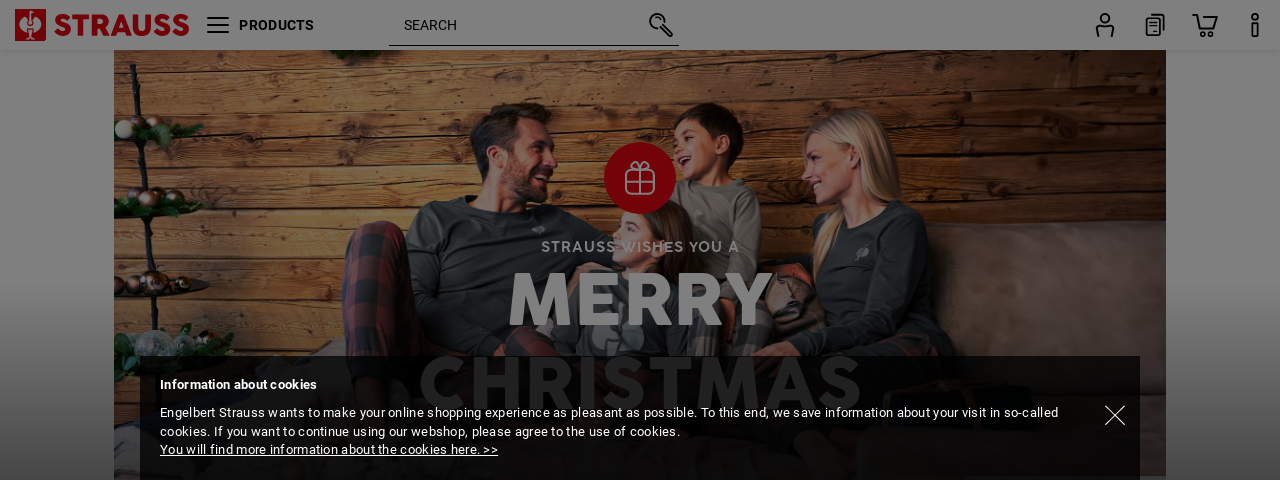Expand the PRODUCTS menu
The width and height of the screenshot is (1280, 480).
pyautogui.click(x=276, y=25)
